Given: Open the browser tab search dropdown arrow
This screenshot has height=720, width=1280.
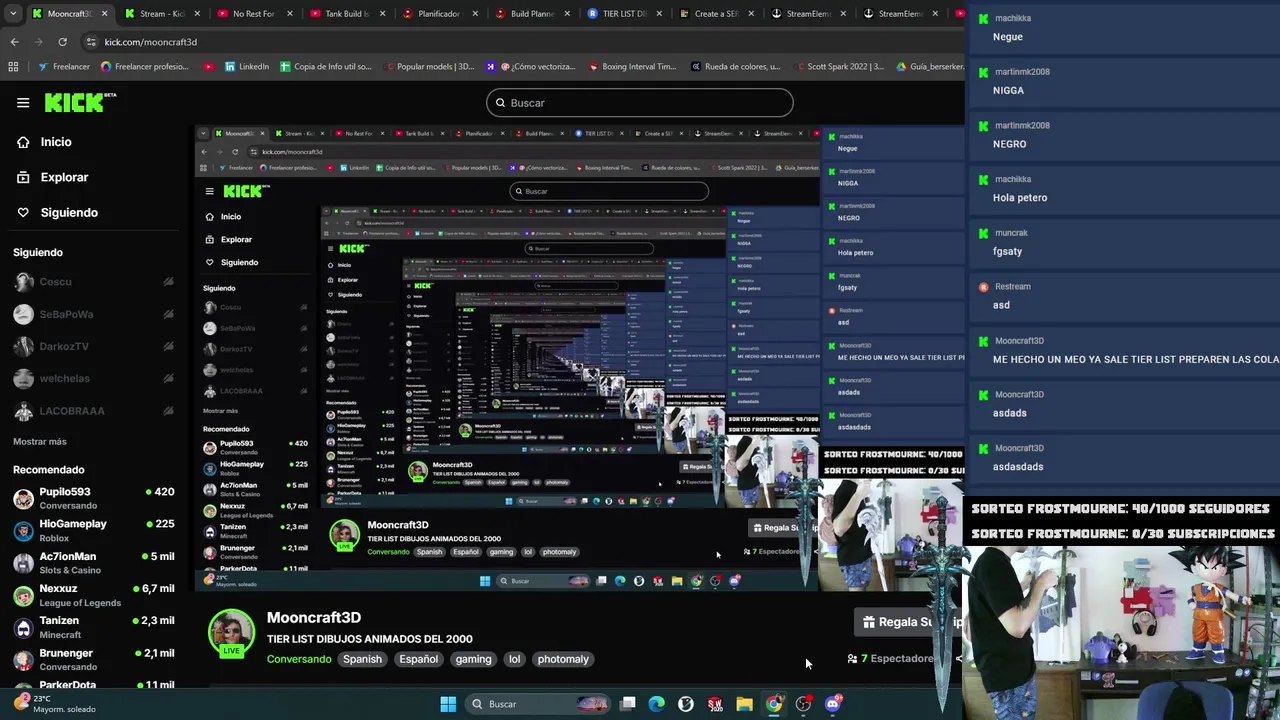Looking at the screenshot, I should [x=11, y=14].
